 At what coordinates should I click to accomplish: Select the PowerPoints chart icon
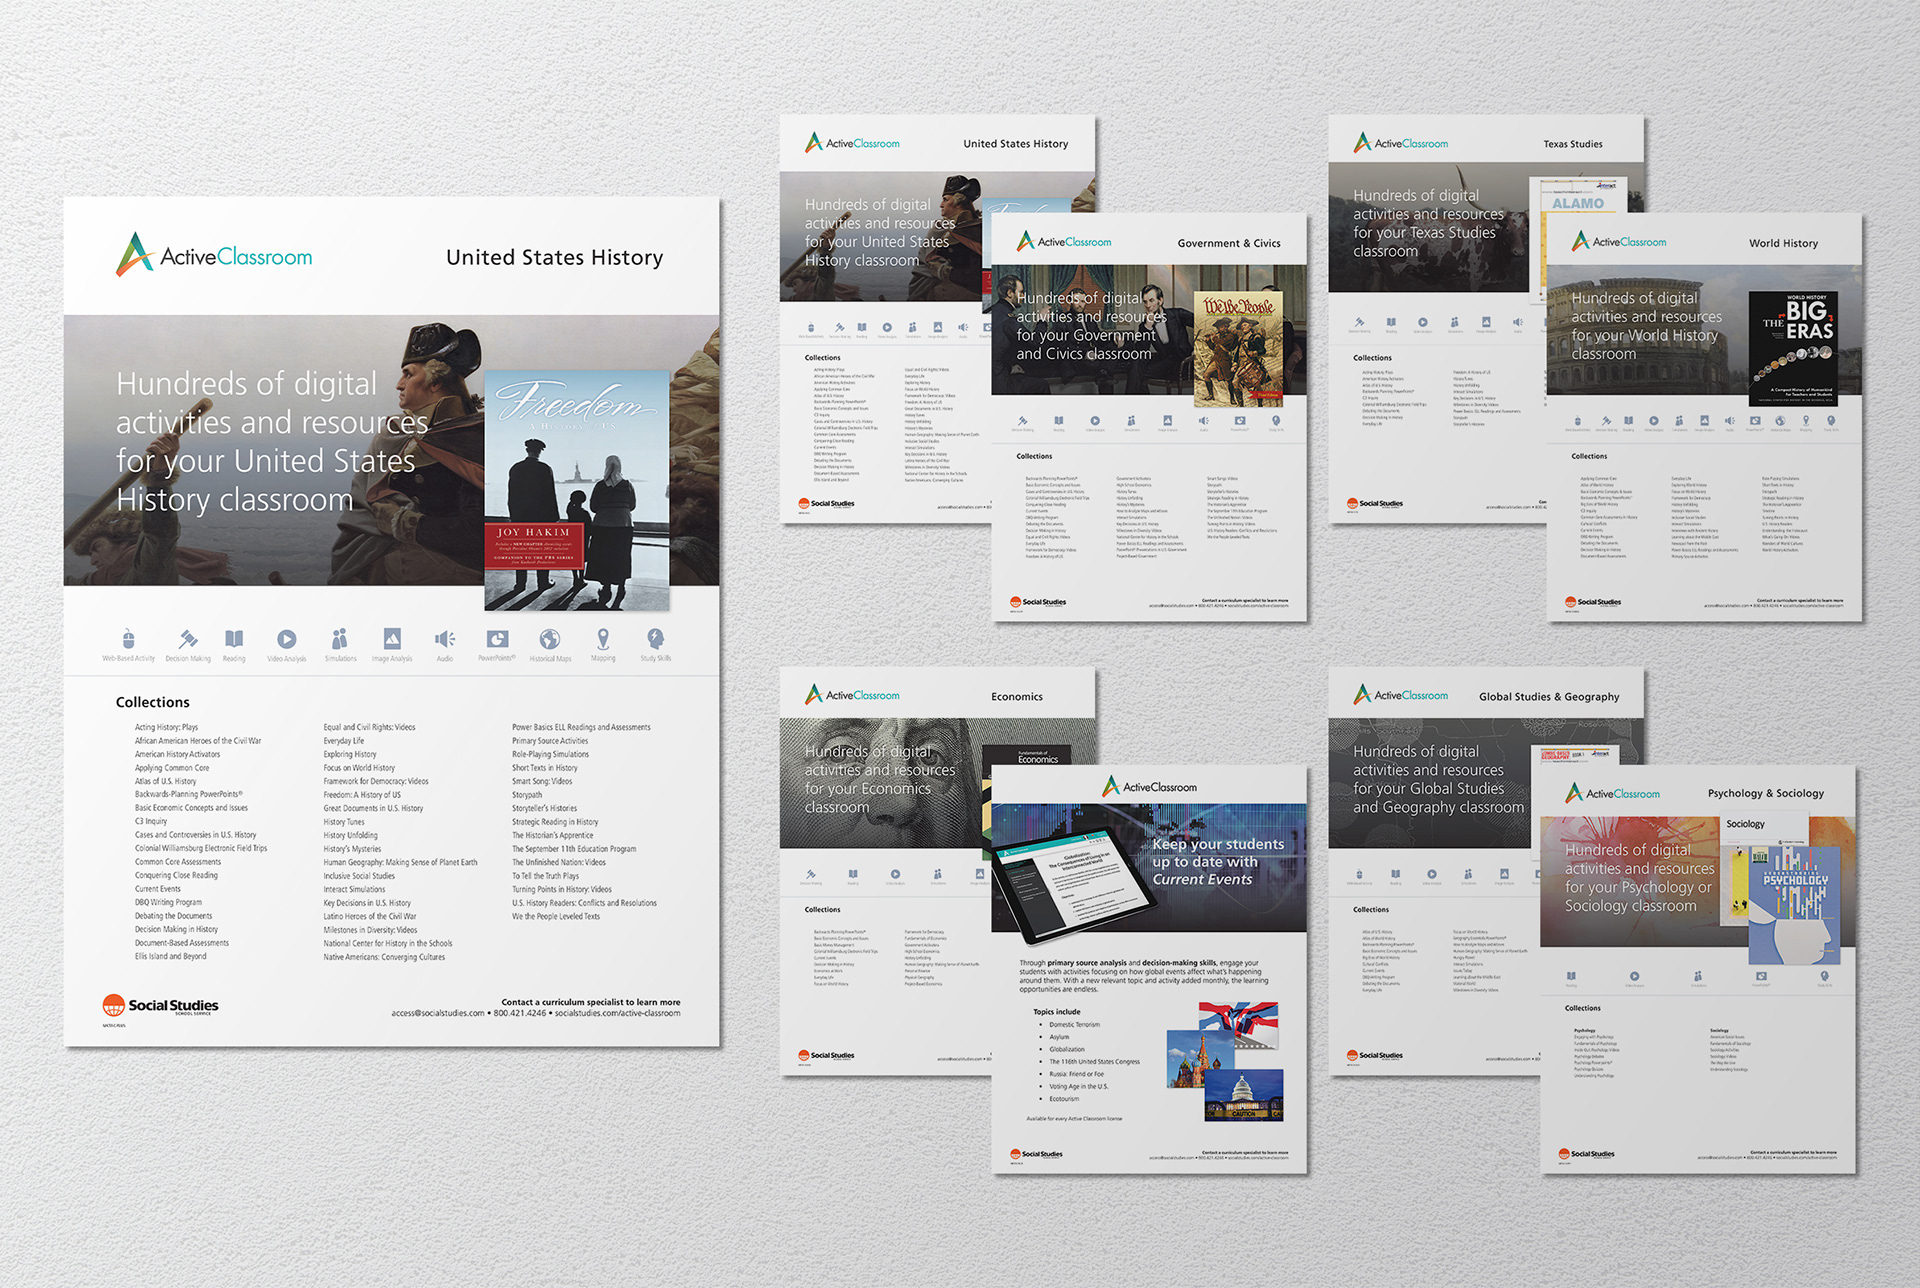tap(497, 639)
